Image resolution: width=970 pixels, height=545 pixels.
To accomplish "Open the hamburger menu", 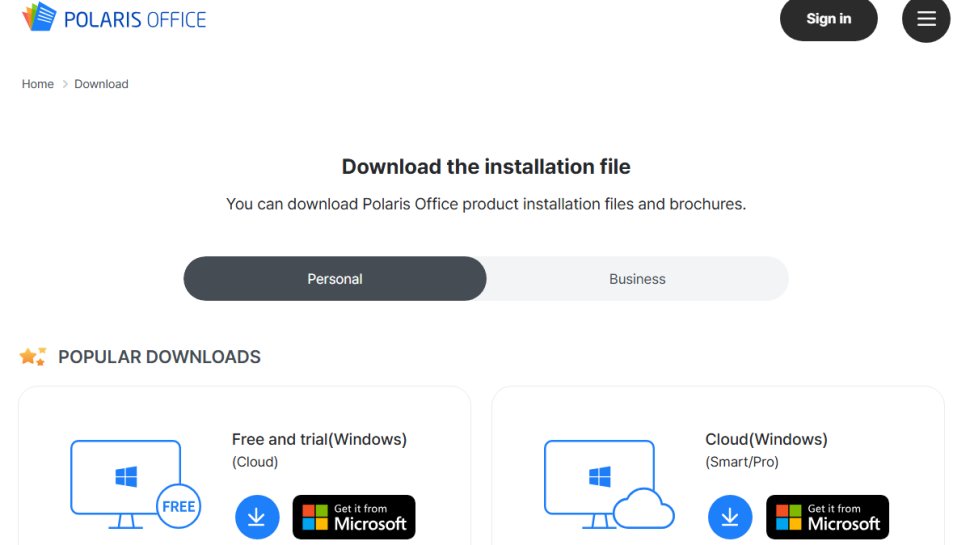I will coord(925,19).
